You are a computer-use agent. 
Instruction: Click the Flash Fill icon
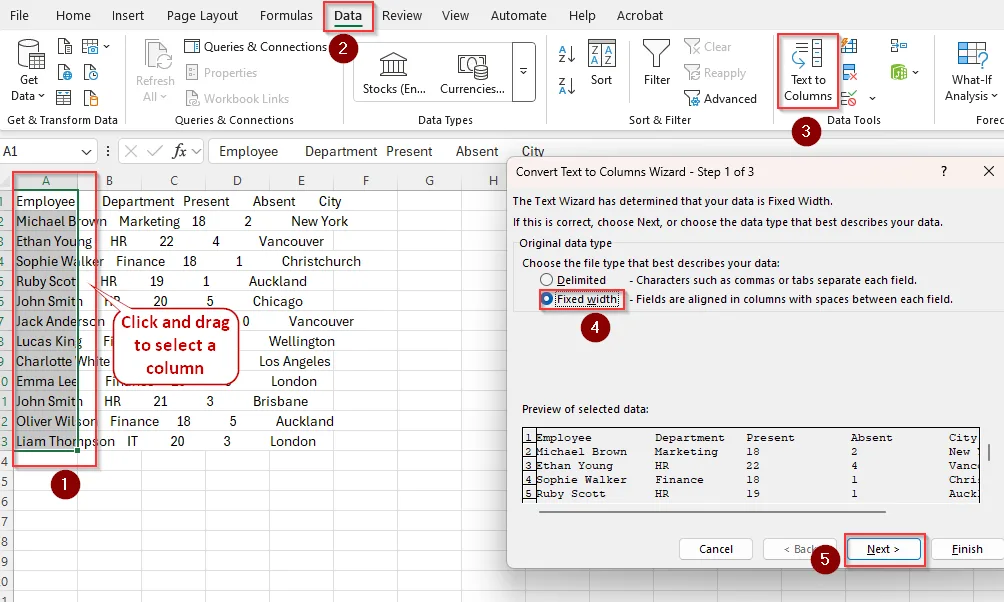[849, 46]
